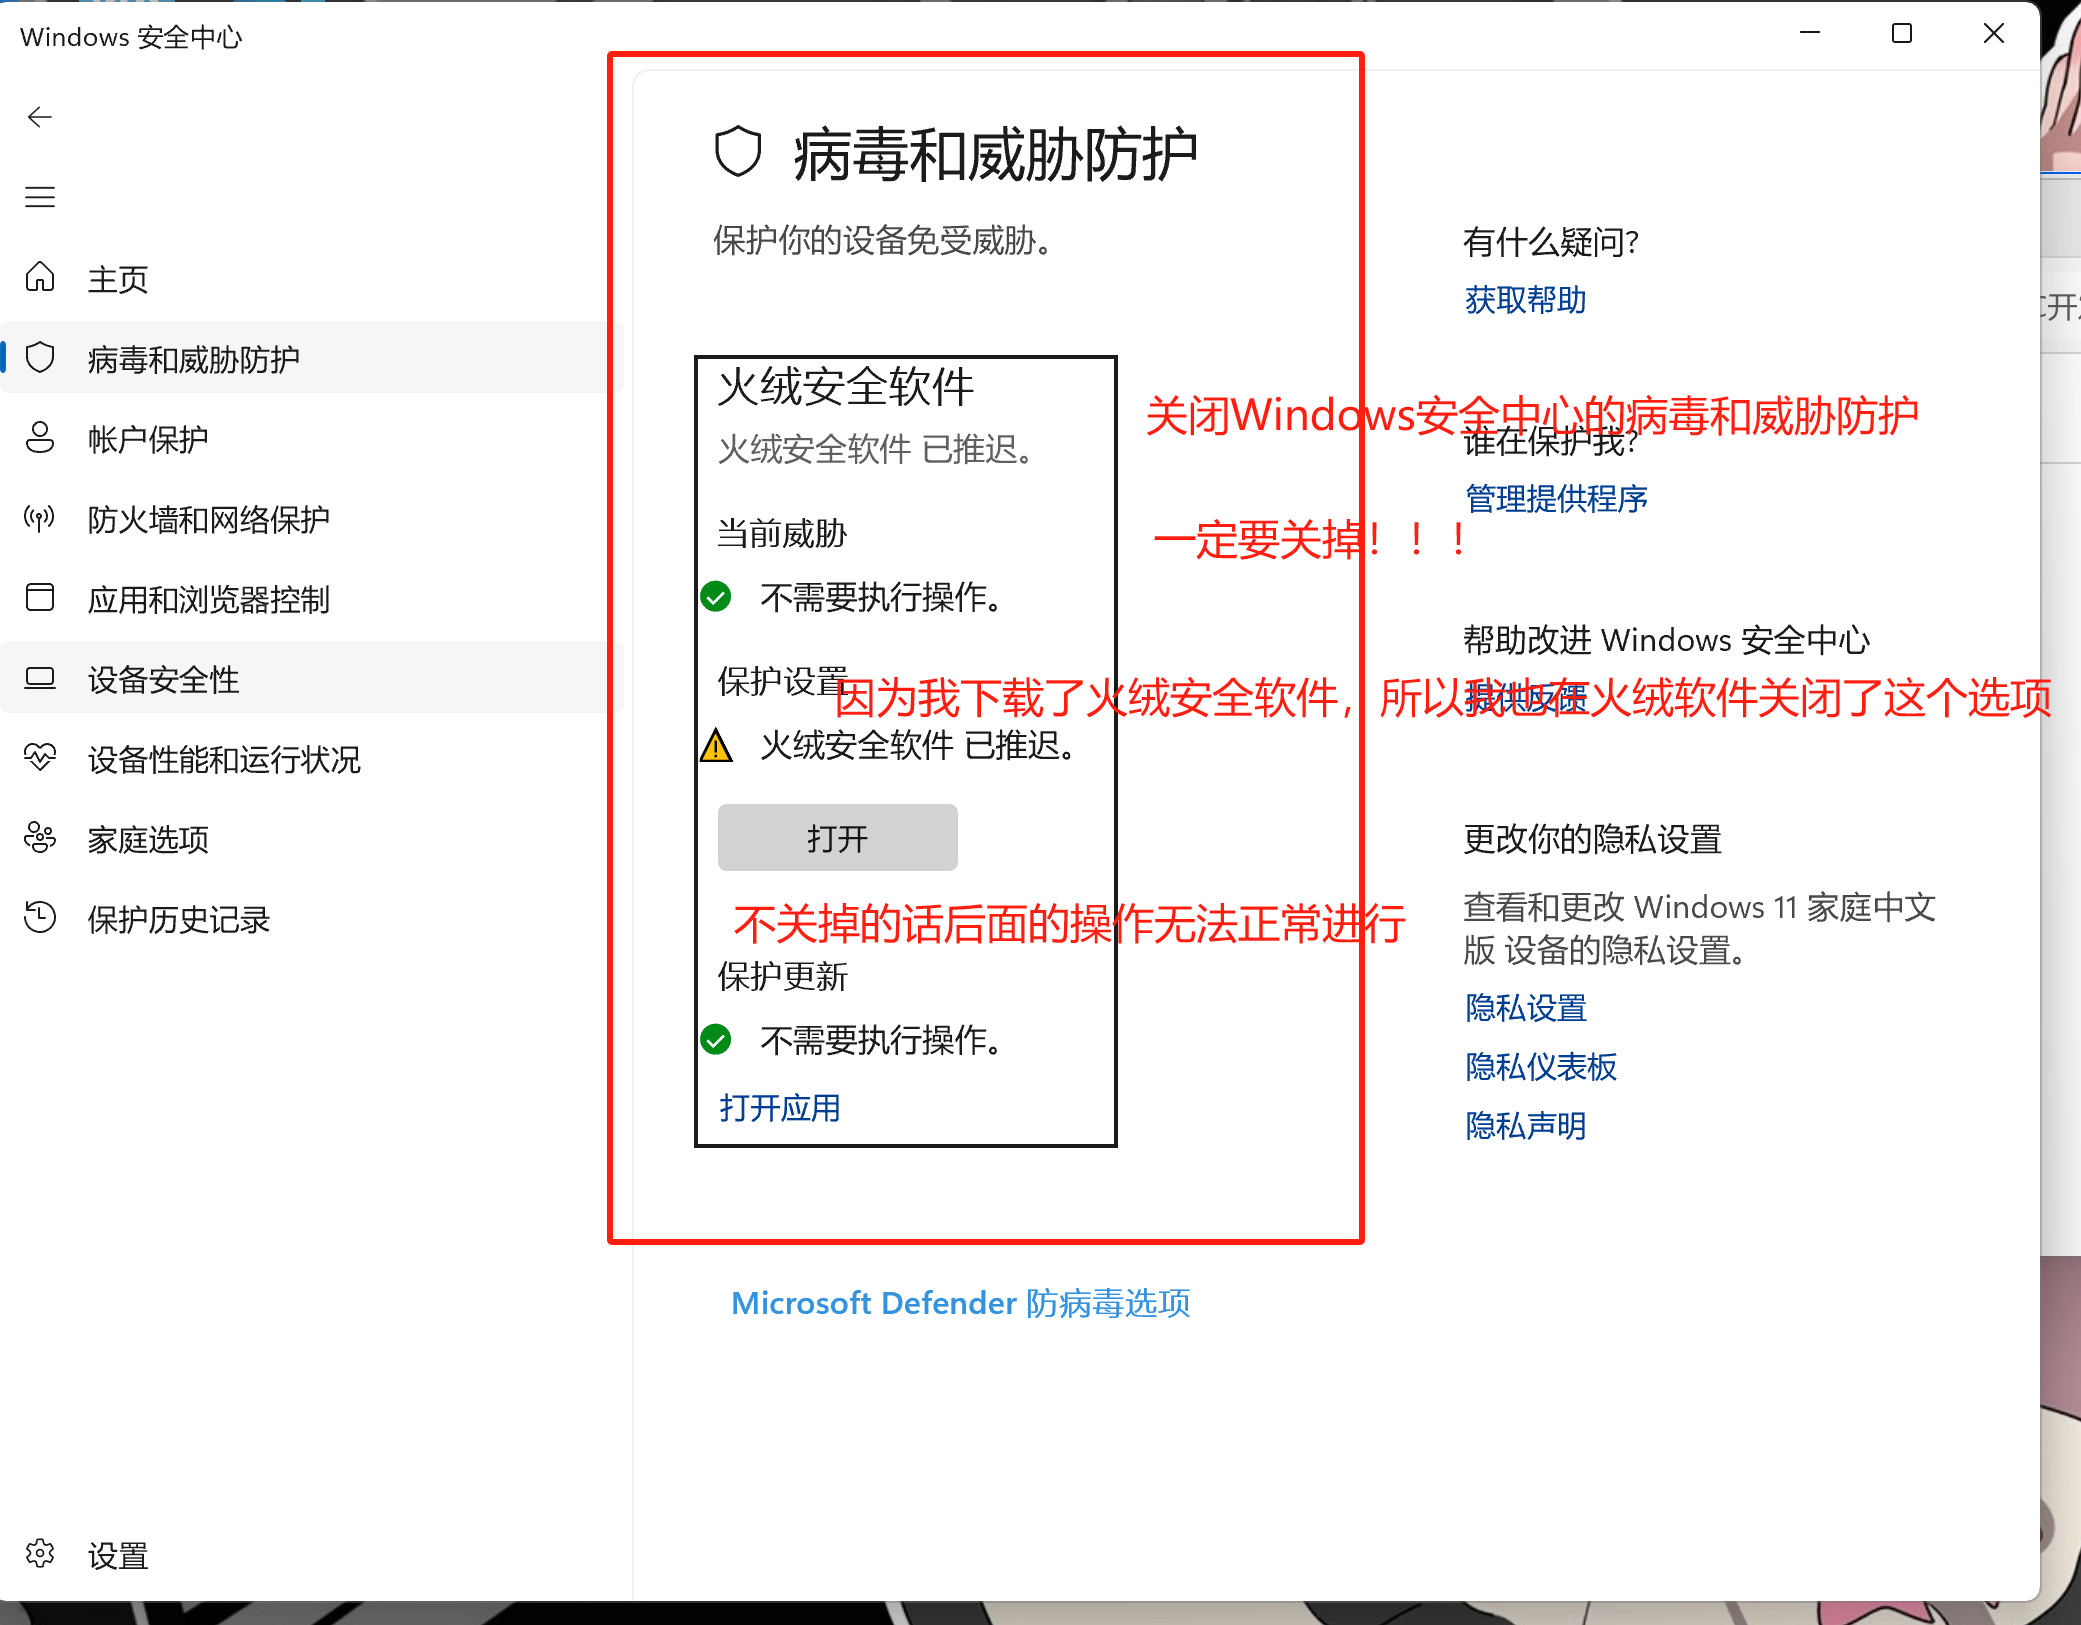The height and width of the screenshot is (1625, 2081).
Task: Open 设置 gear at bottom left
Action: click(x=40, y=1554)
